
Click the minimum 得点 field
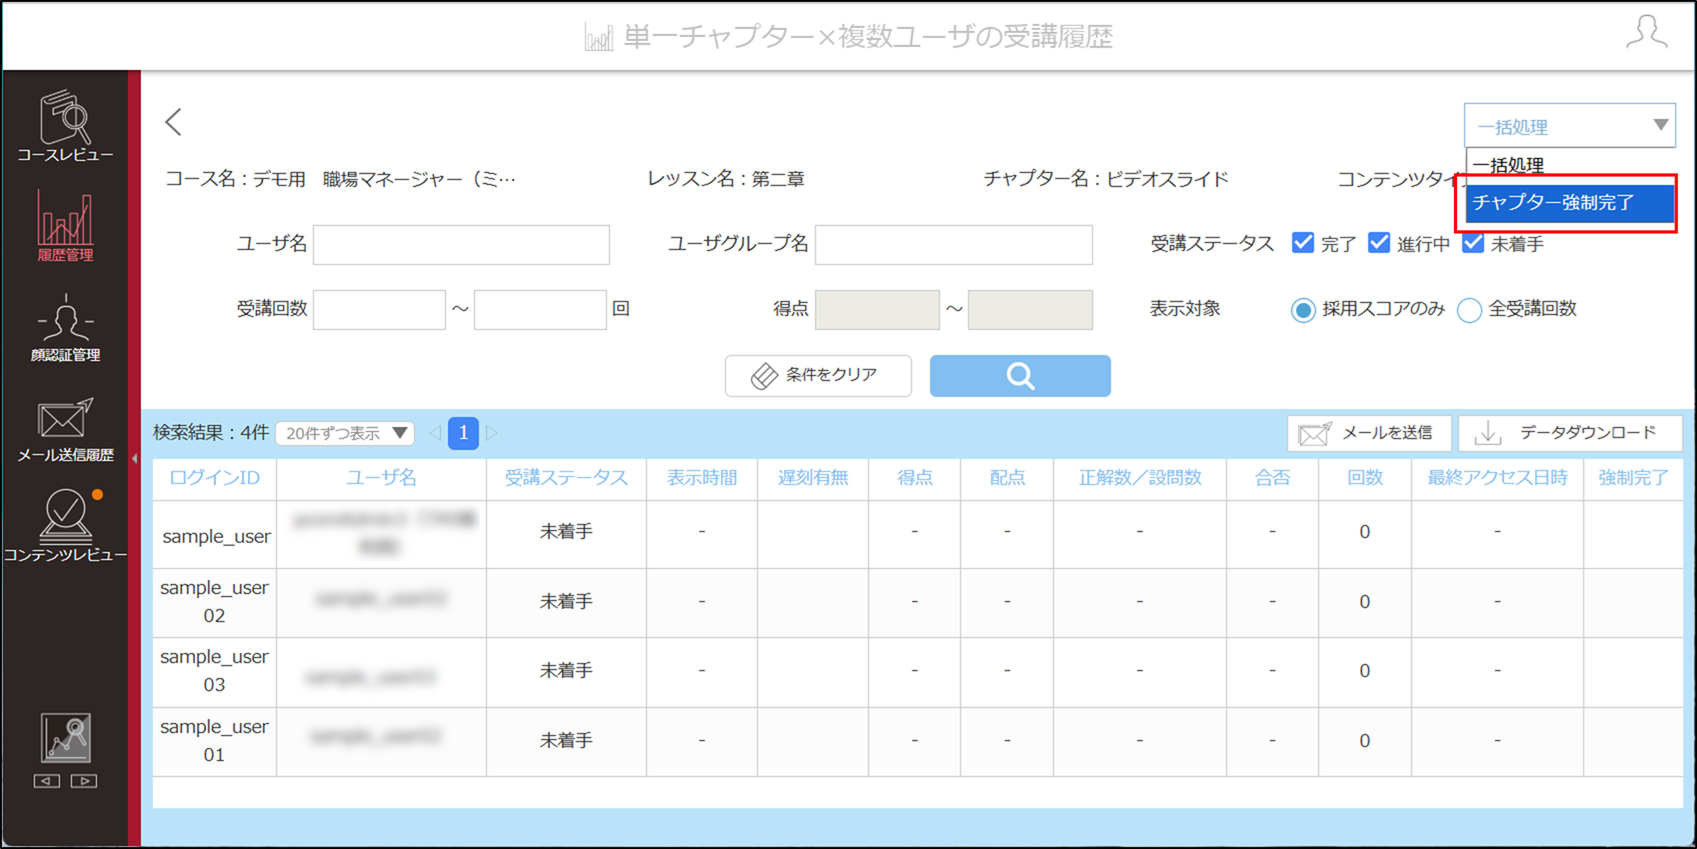pos(877,310)
